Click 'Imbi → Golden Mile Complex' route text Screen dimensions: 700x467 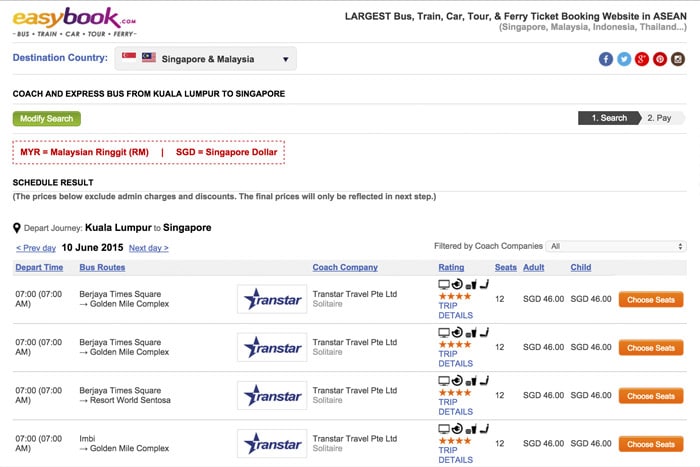124,443
